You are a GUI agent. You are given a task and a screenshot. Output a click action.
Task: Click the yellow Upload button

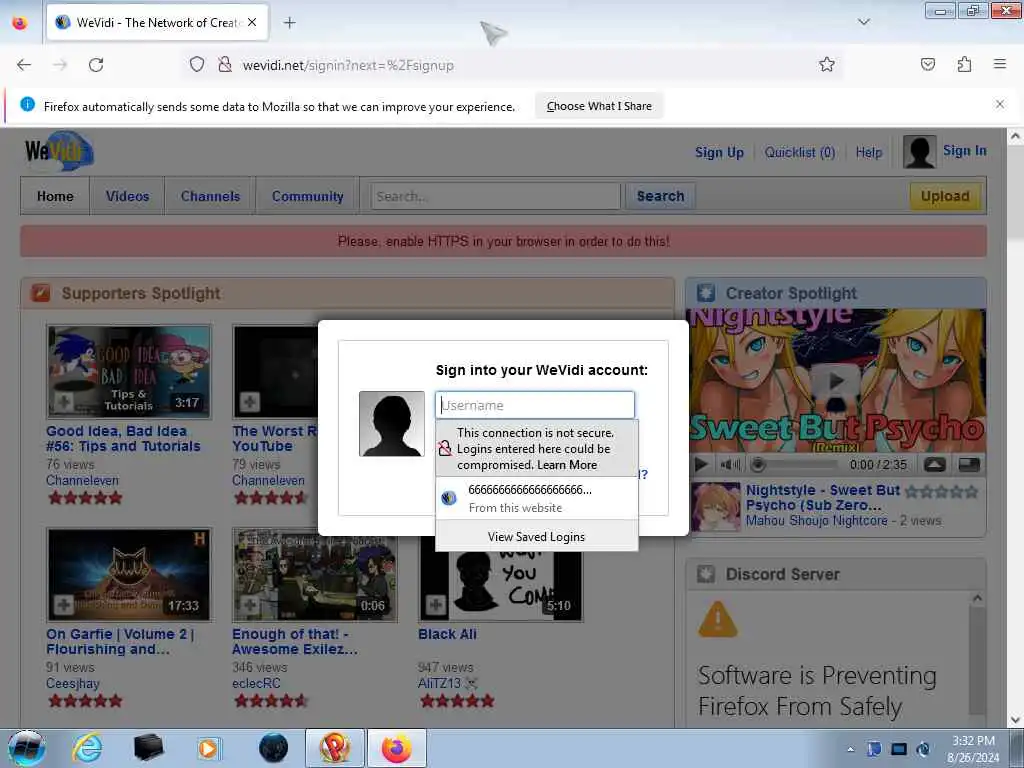tap(945, 196)
